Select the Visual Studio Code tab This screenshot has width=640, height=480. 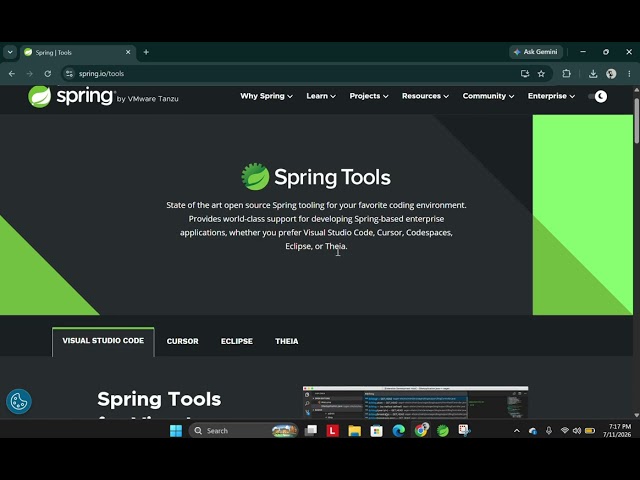click(x=103, y=341)
